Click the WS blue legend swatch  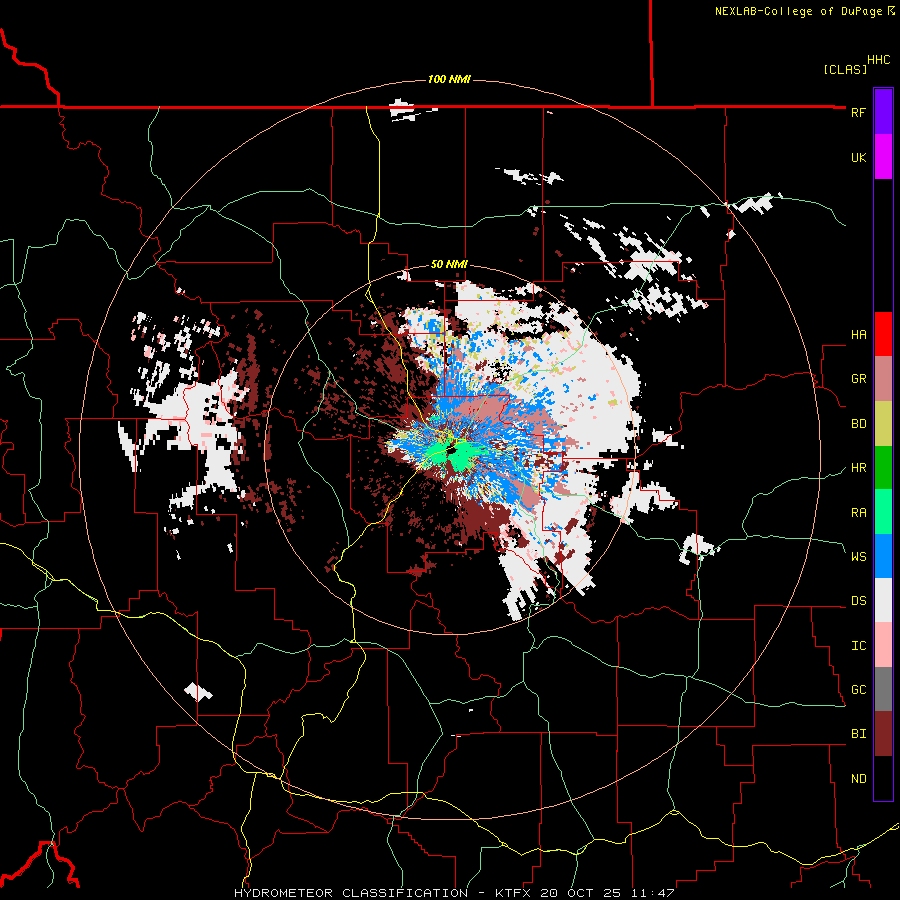click(883, 556)
